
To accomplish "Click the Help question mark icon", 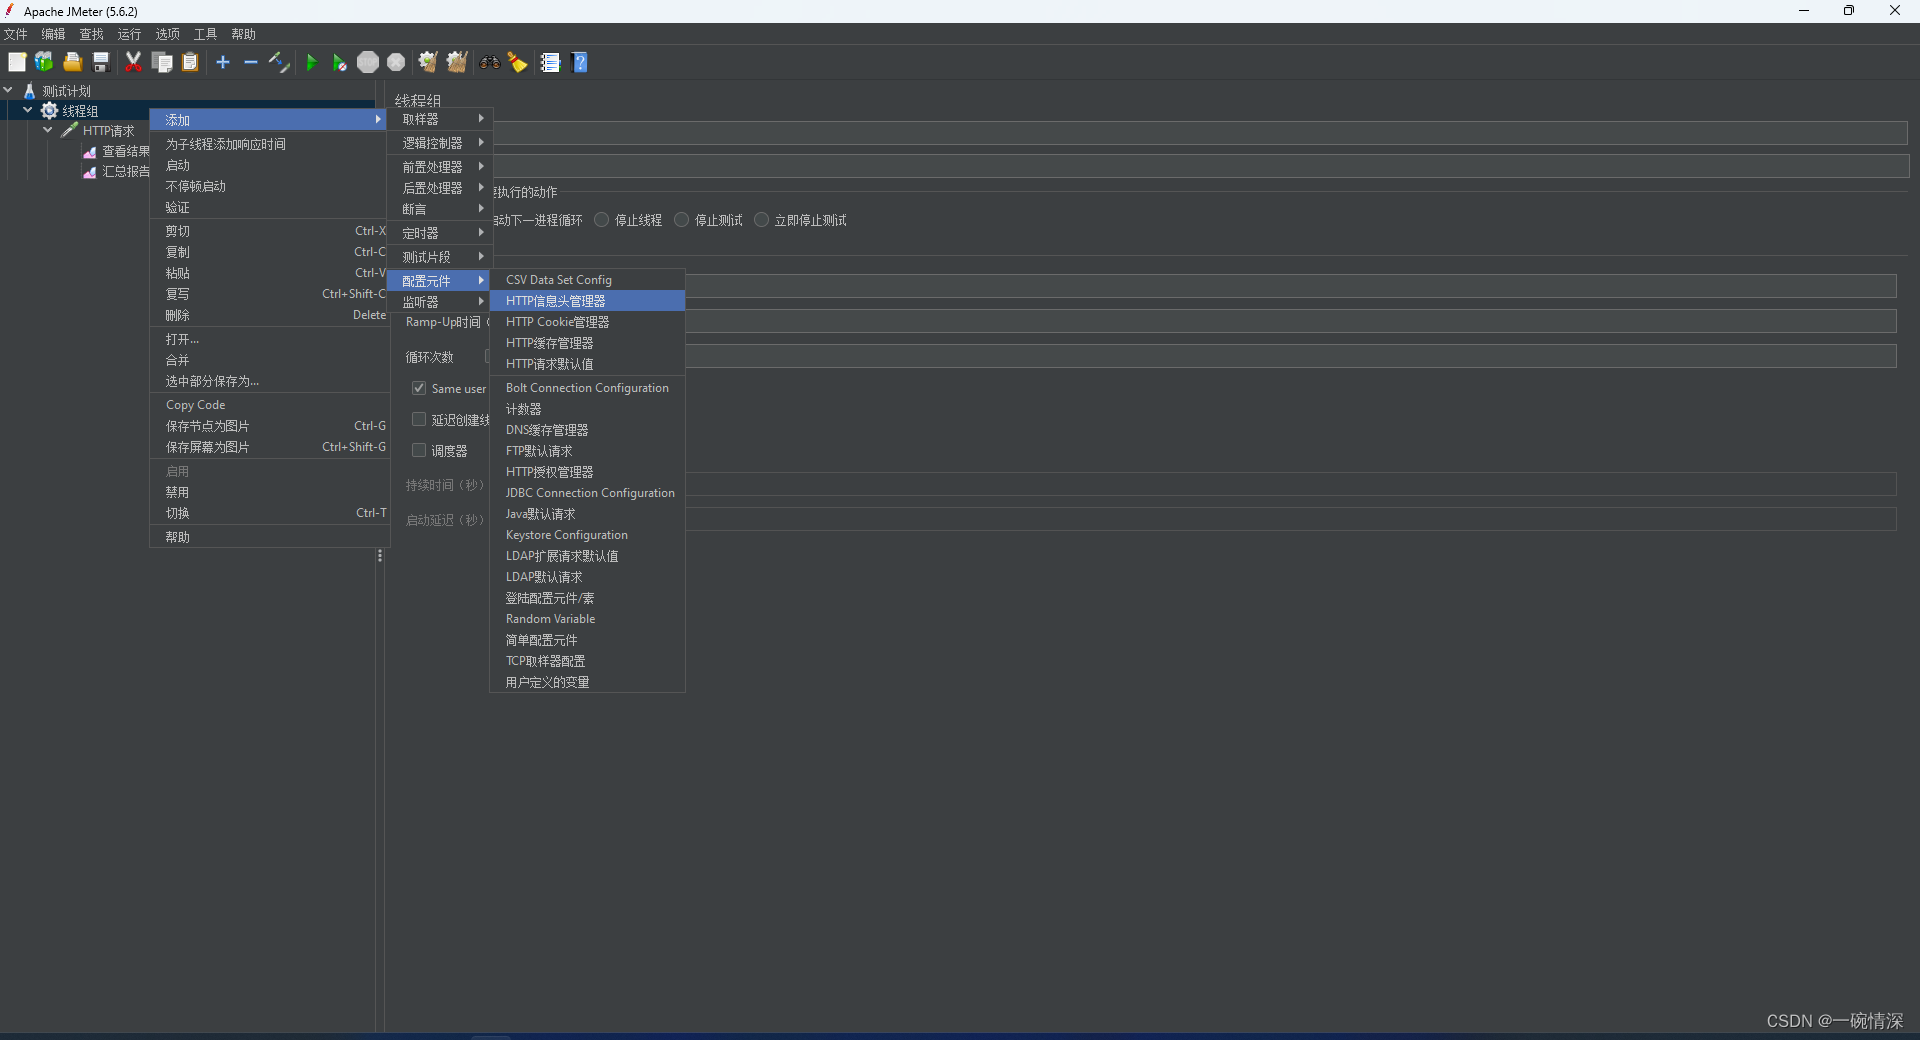I will tap(580, 62).
